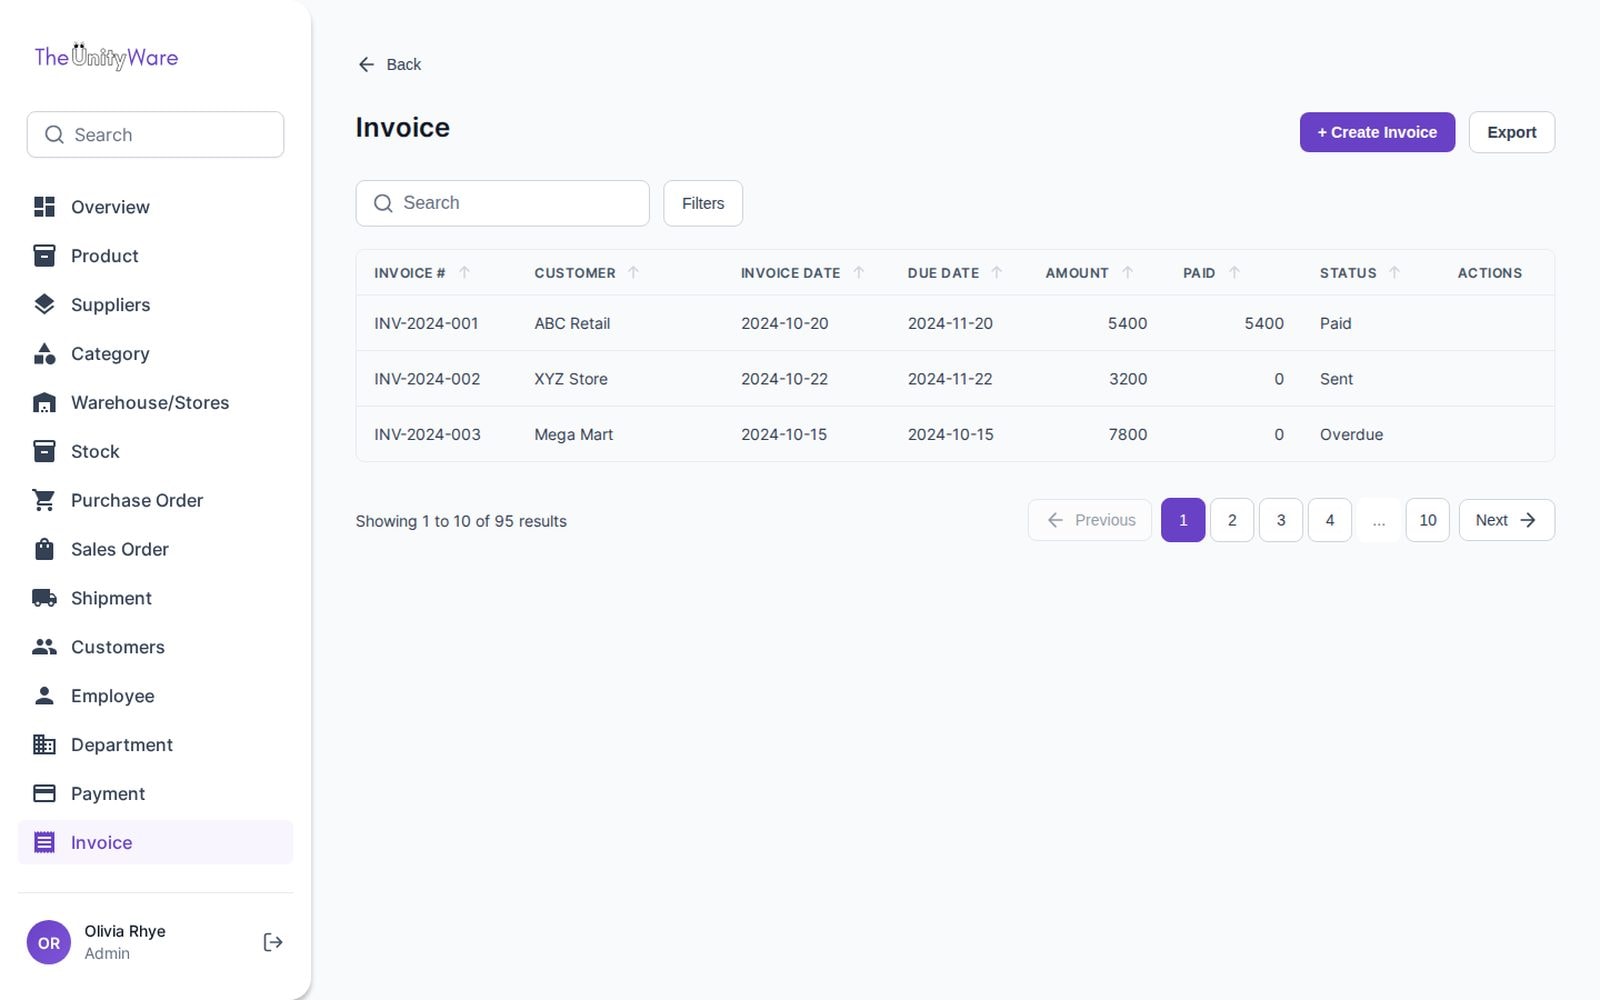
Task: Sort by Customer column arrow
Action: 633,272
